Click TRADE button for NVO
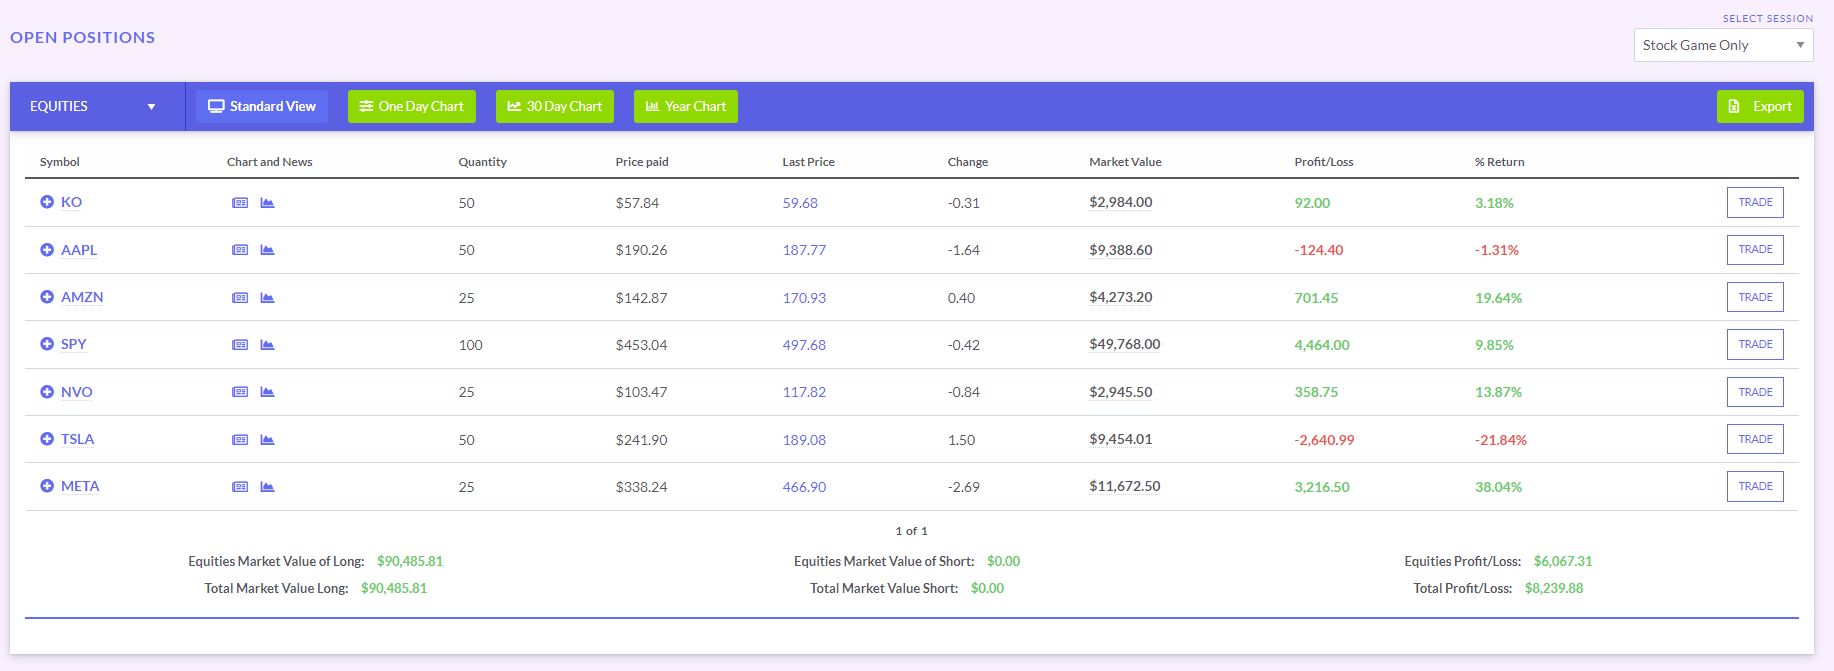This screenshot has width=1834, height=671. point(1755,392)
